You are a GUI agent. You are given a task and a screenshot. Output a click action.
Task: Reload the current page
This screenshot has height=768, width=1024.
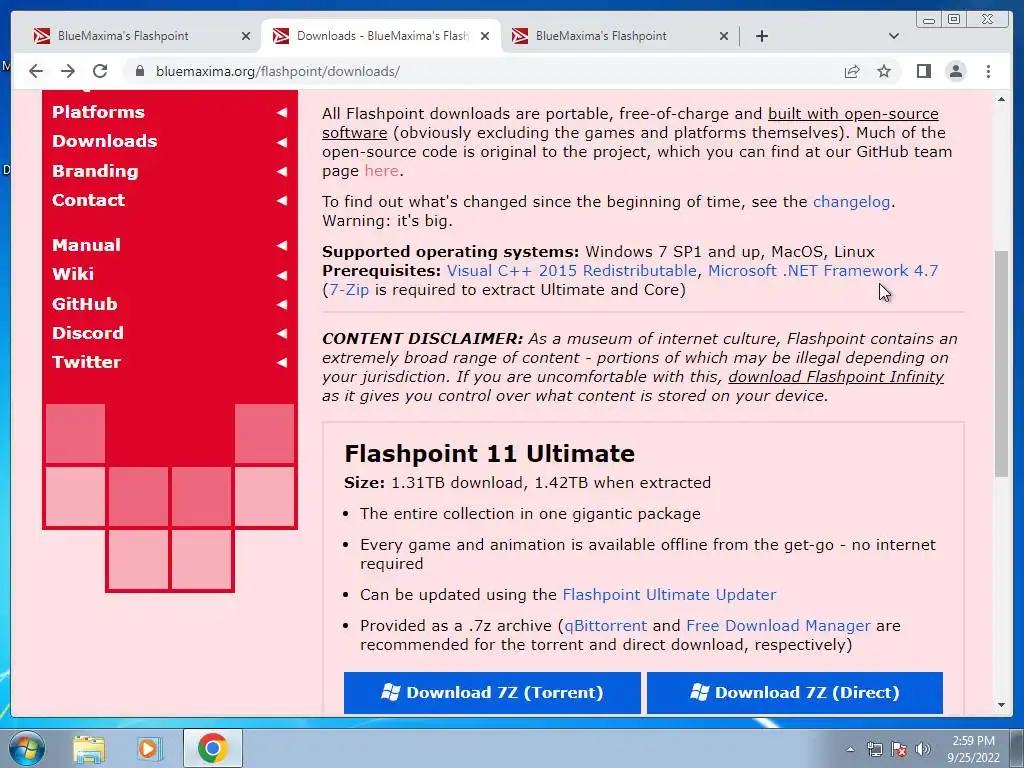(100, 71)
